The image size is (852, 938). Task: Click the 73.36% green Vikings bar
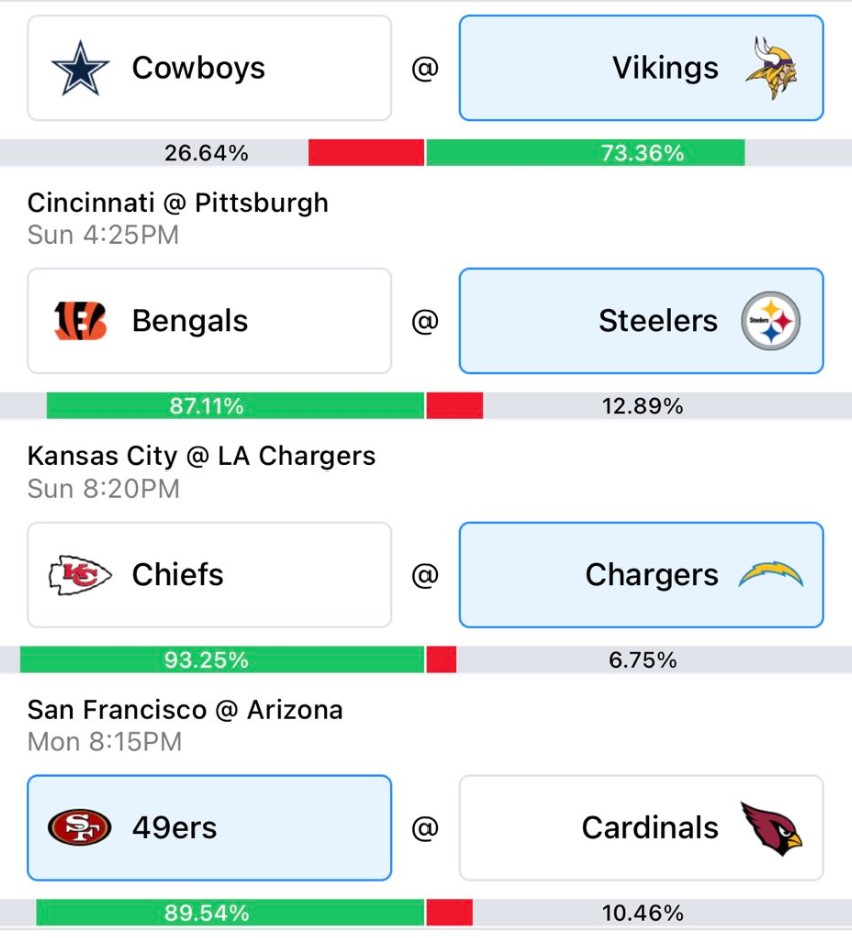tap(586, 153)
